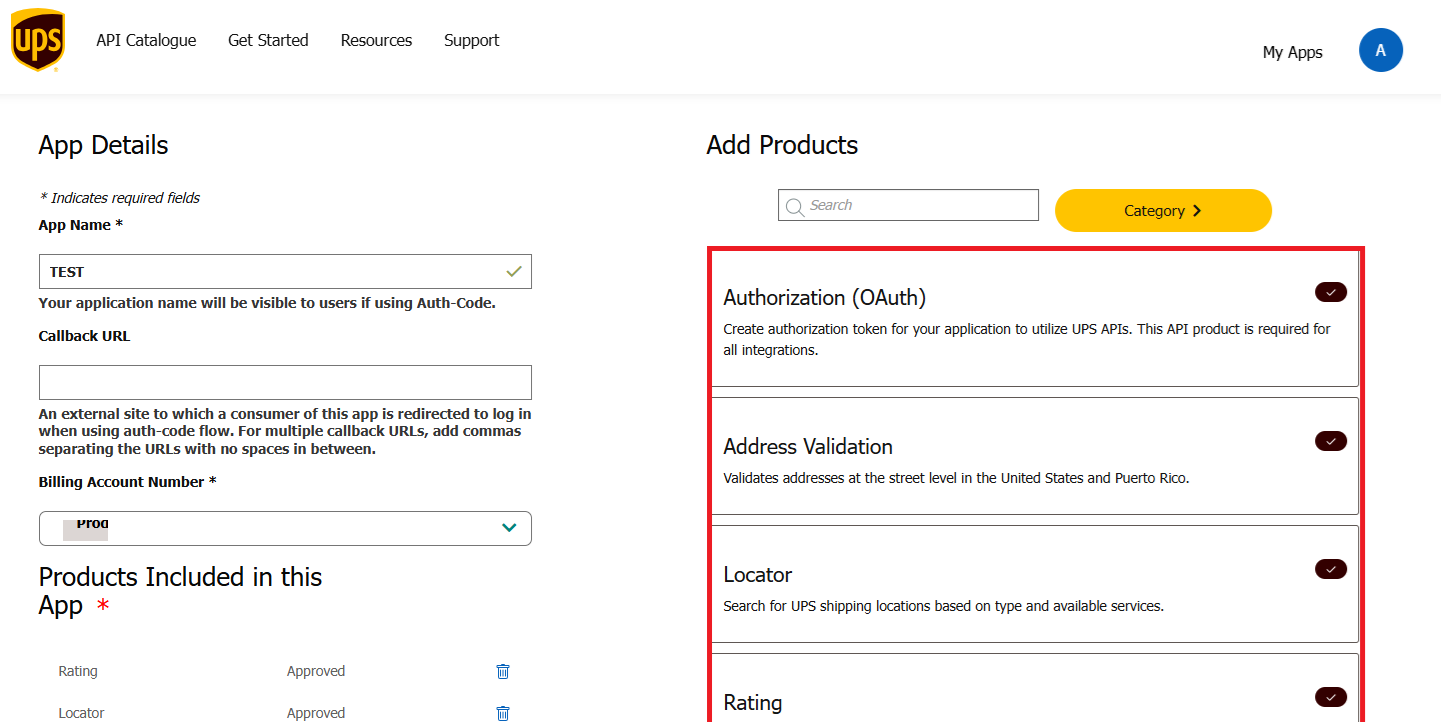
Task: Go to My Apps
Action: coord(1292,52)
